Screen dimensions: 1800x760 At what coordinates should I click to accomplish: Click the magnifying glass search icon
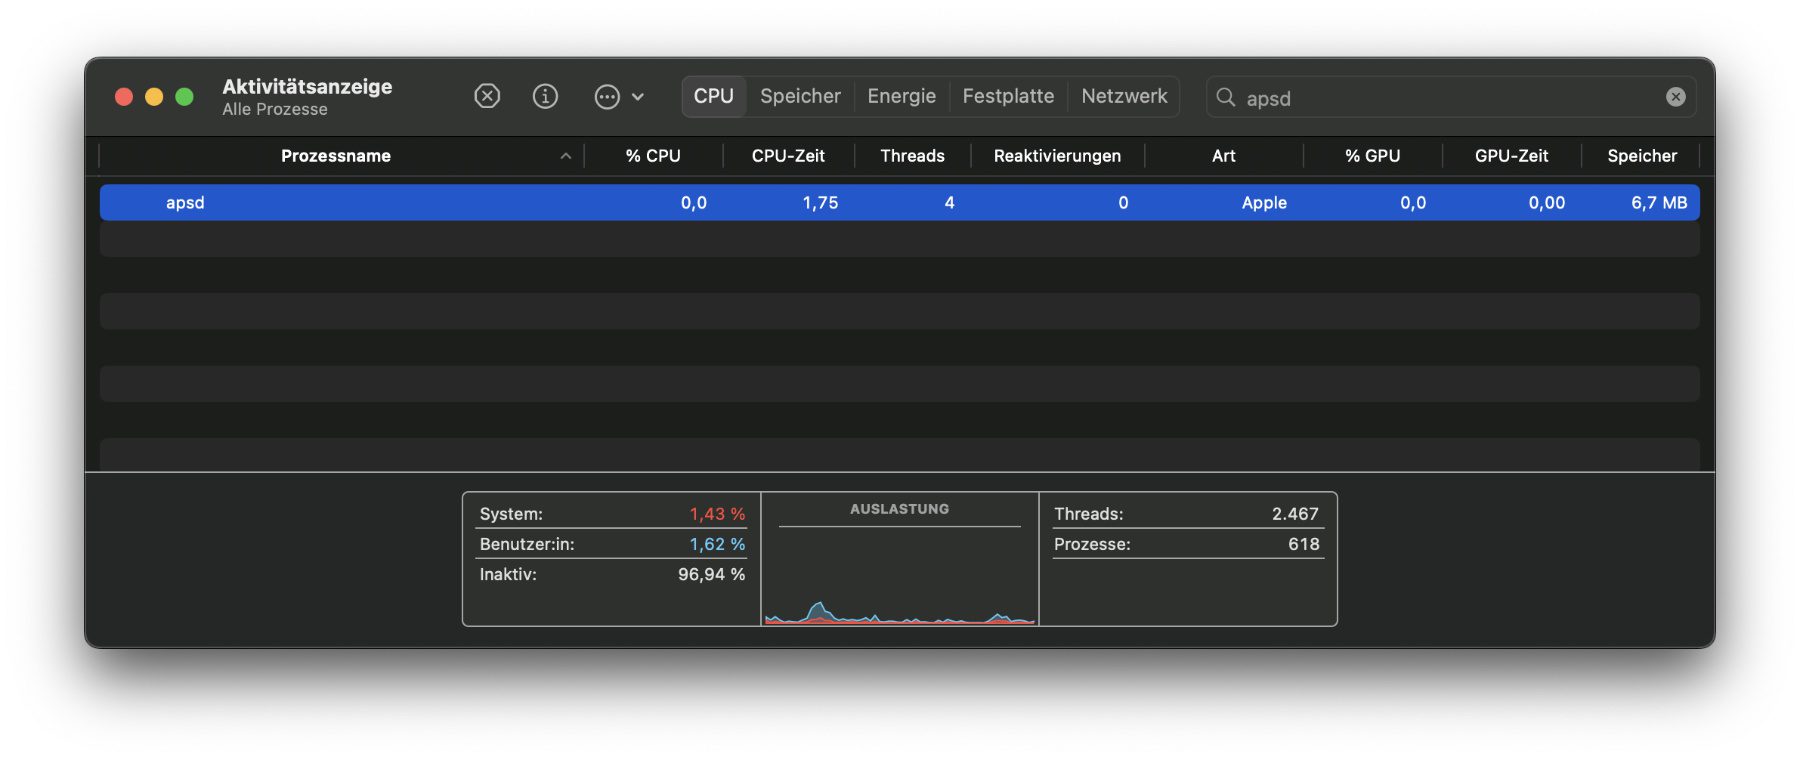(x=1225, y=97)
